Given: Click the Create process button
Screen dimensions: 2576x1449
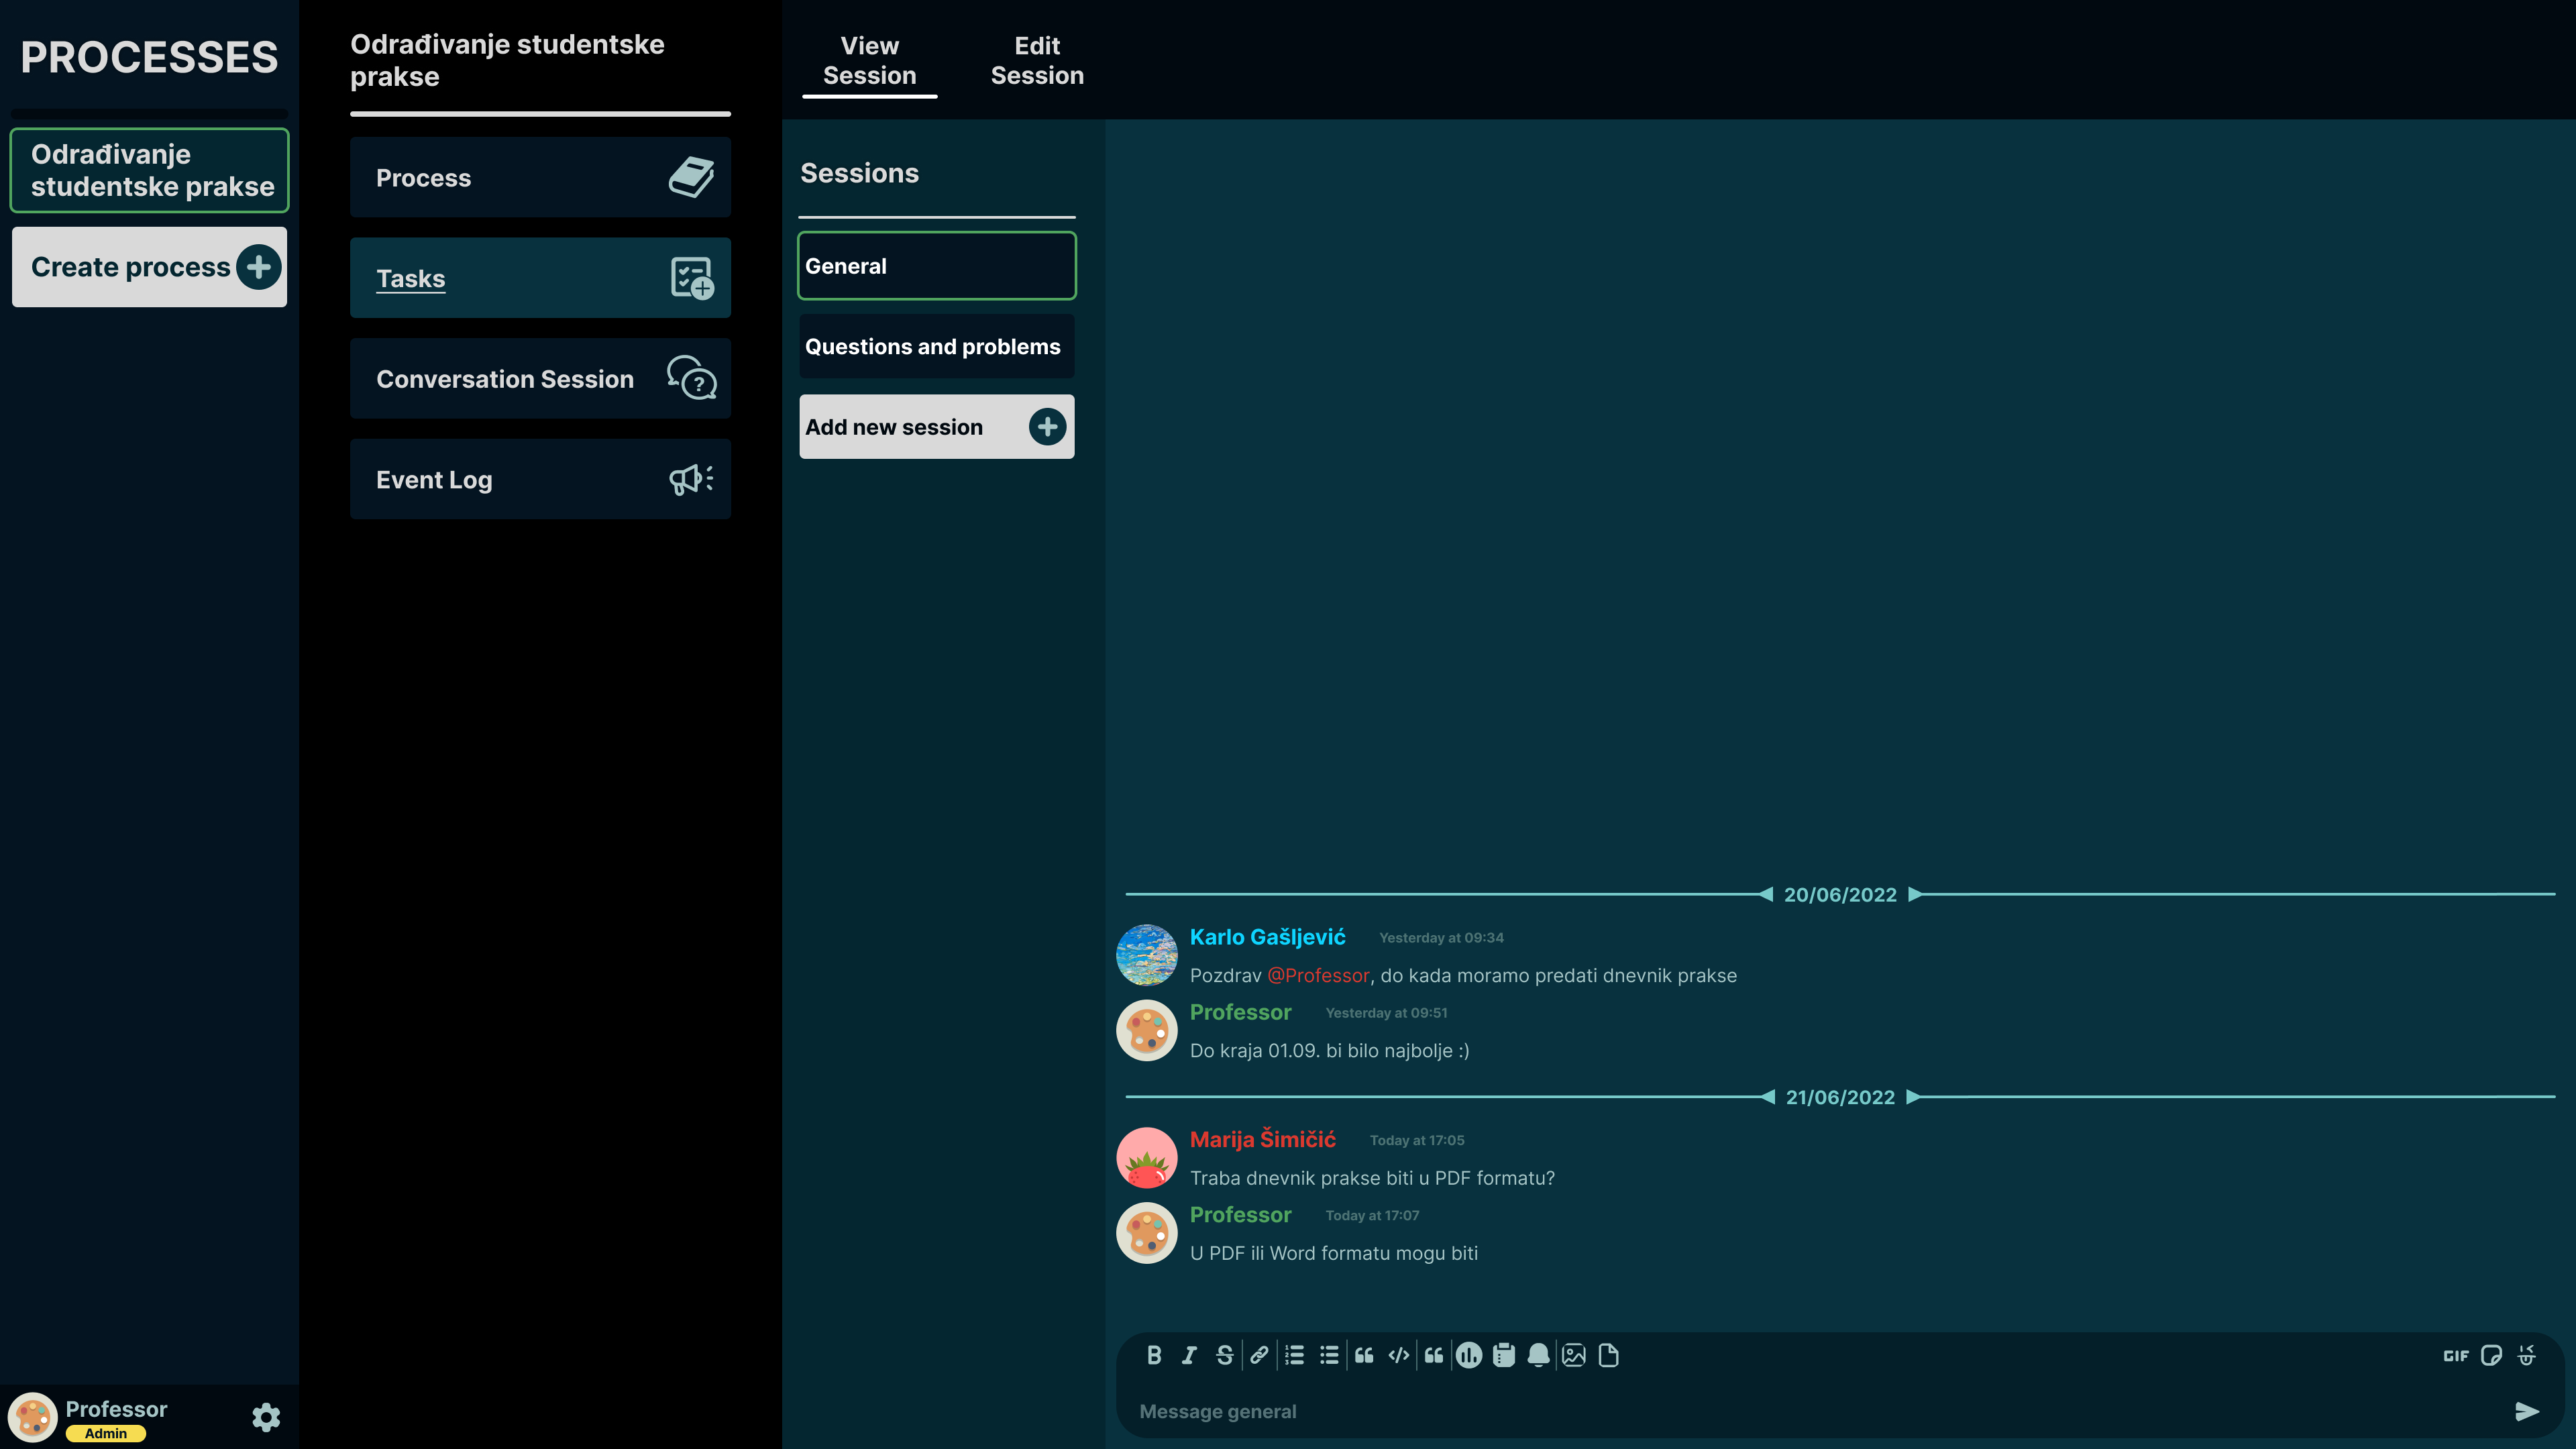Looking at the screenshot, I should 150,267.
